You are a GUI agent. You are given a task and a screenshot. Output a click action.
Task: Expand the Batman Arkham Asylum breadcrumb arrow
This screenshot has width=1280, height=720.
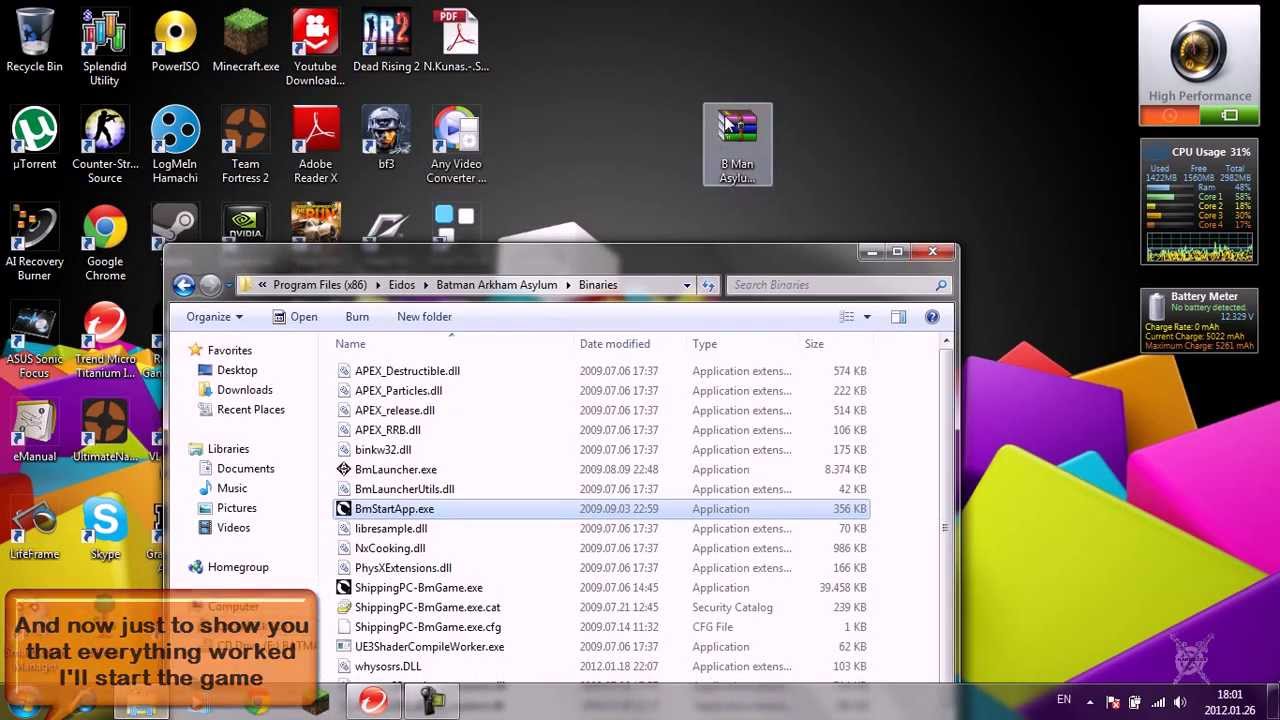[567, 285]
